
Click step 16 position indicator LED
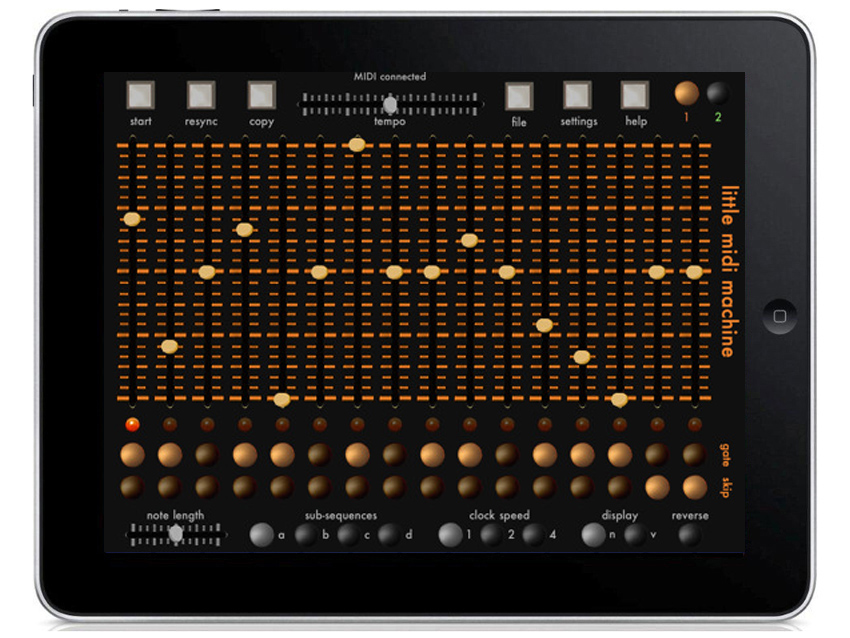pos(694,424)
